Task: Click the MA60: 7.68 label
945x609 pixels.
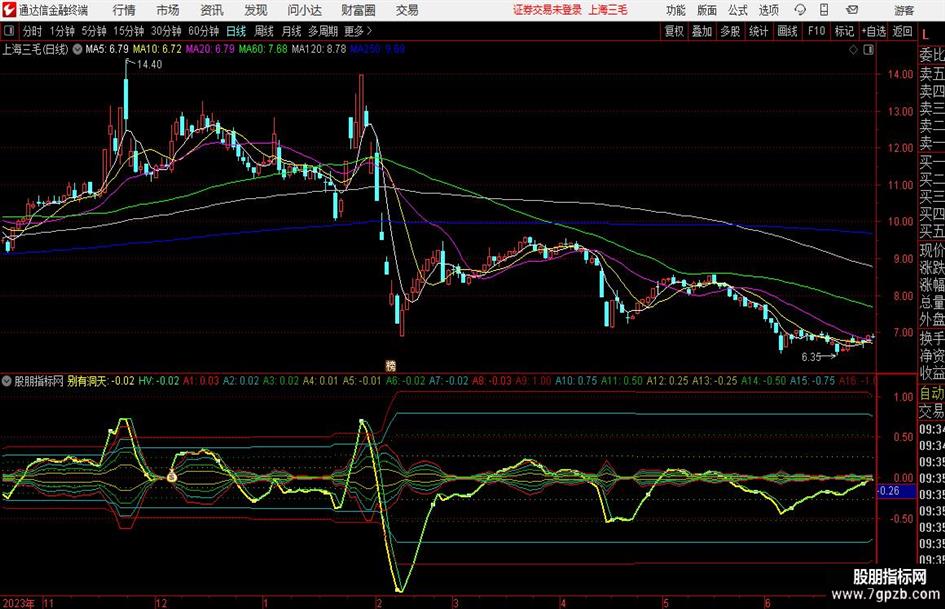Action: click(x=263, y=49)
